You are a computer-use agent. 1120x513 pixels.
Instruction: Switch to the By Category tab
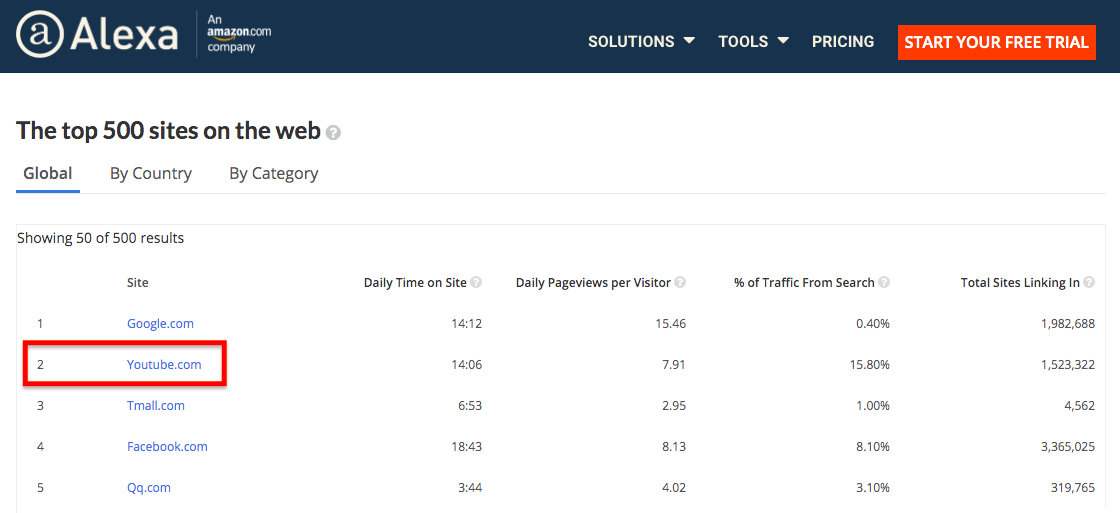(x=274, y=174)
